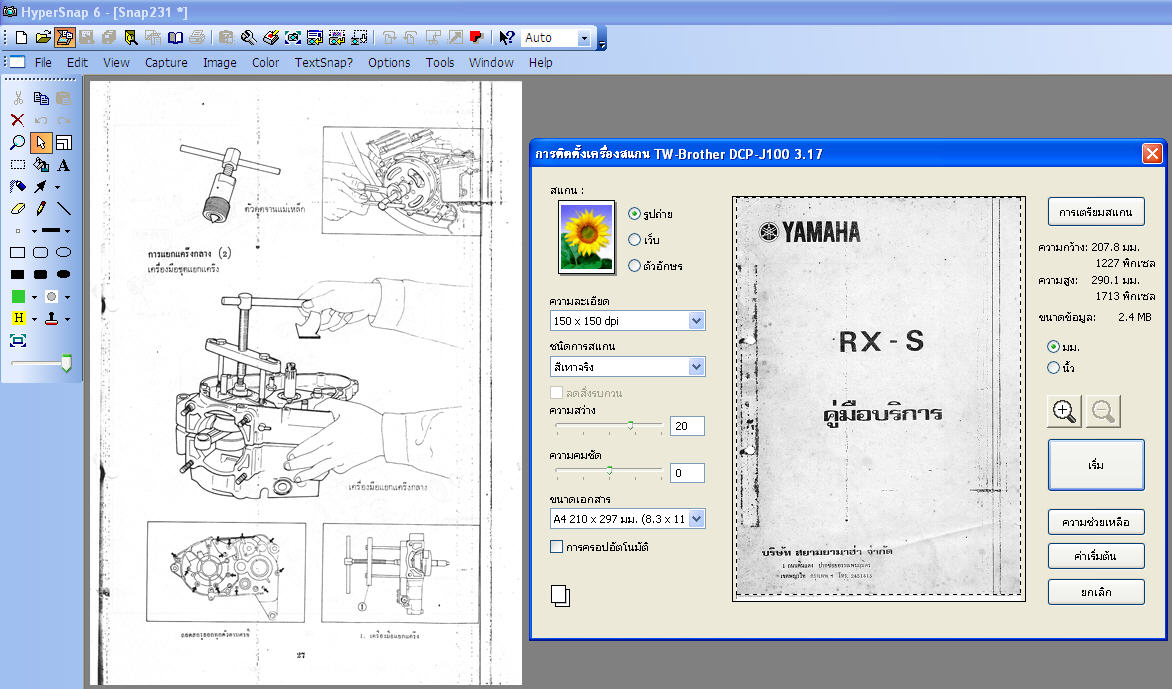Viewport: 1172px width, 689px height.
Task: Select the airbrush spray tool
Action: pyautogui.click(x=18, y=186)
